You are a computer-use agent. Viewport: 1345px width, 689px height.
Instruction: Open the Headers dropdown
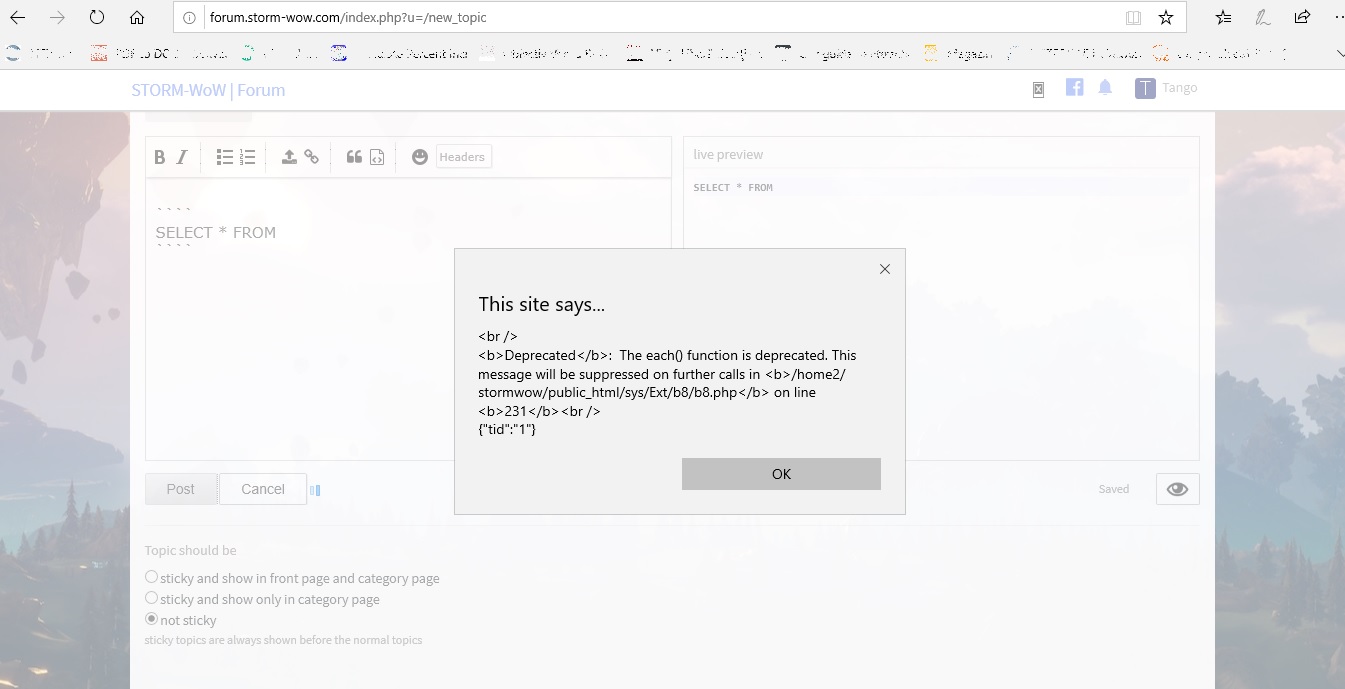click(463, 157)
